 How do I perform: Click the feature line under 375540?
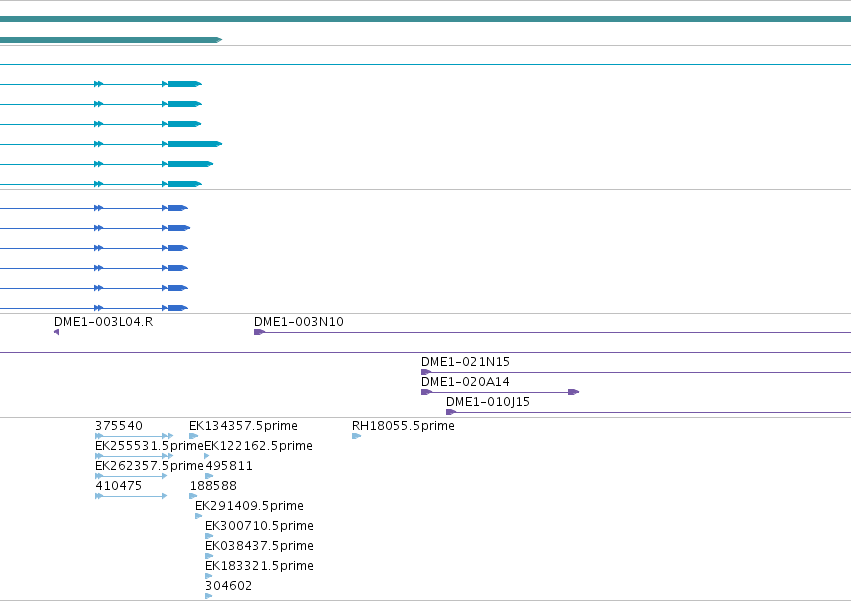click(134, 436)
